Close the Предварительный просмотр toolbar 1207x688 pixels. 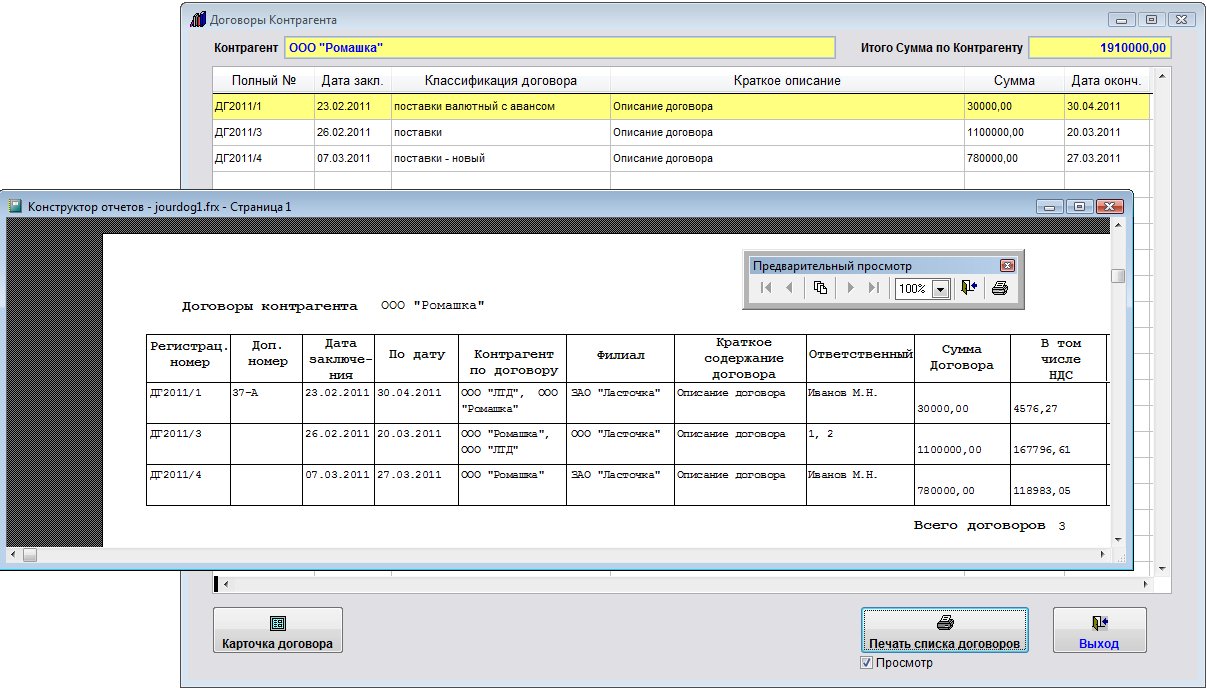1007,266
